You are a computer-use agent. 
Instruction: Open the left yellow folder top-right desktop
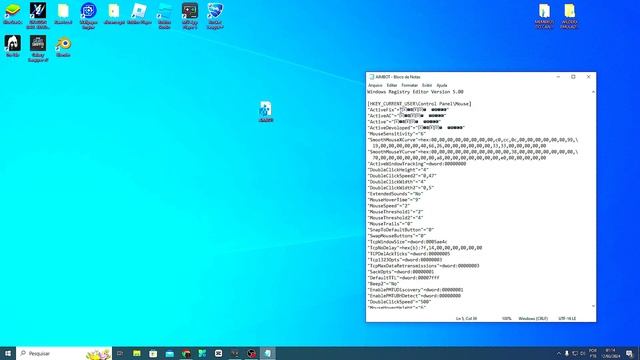coord(544,16)
